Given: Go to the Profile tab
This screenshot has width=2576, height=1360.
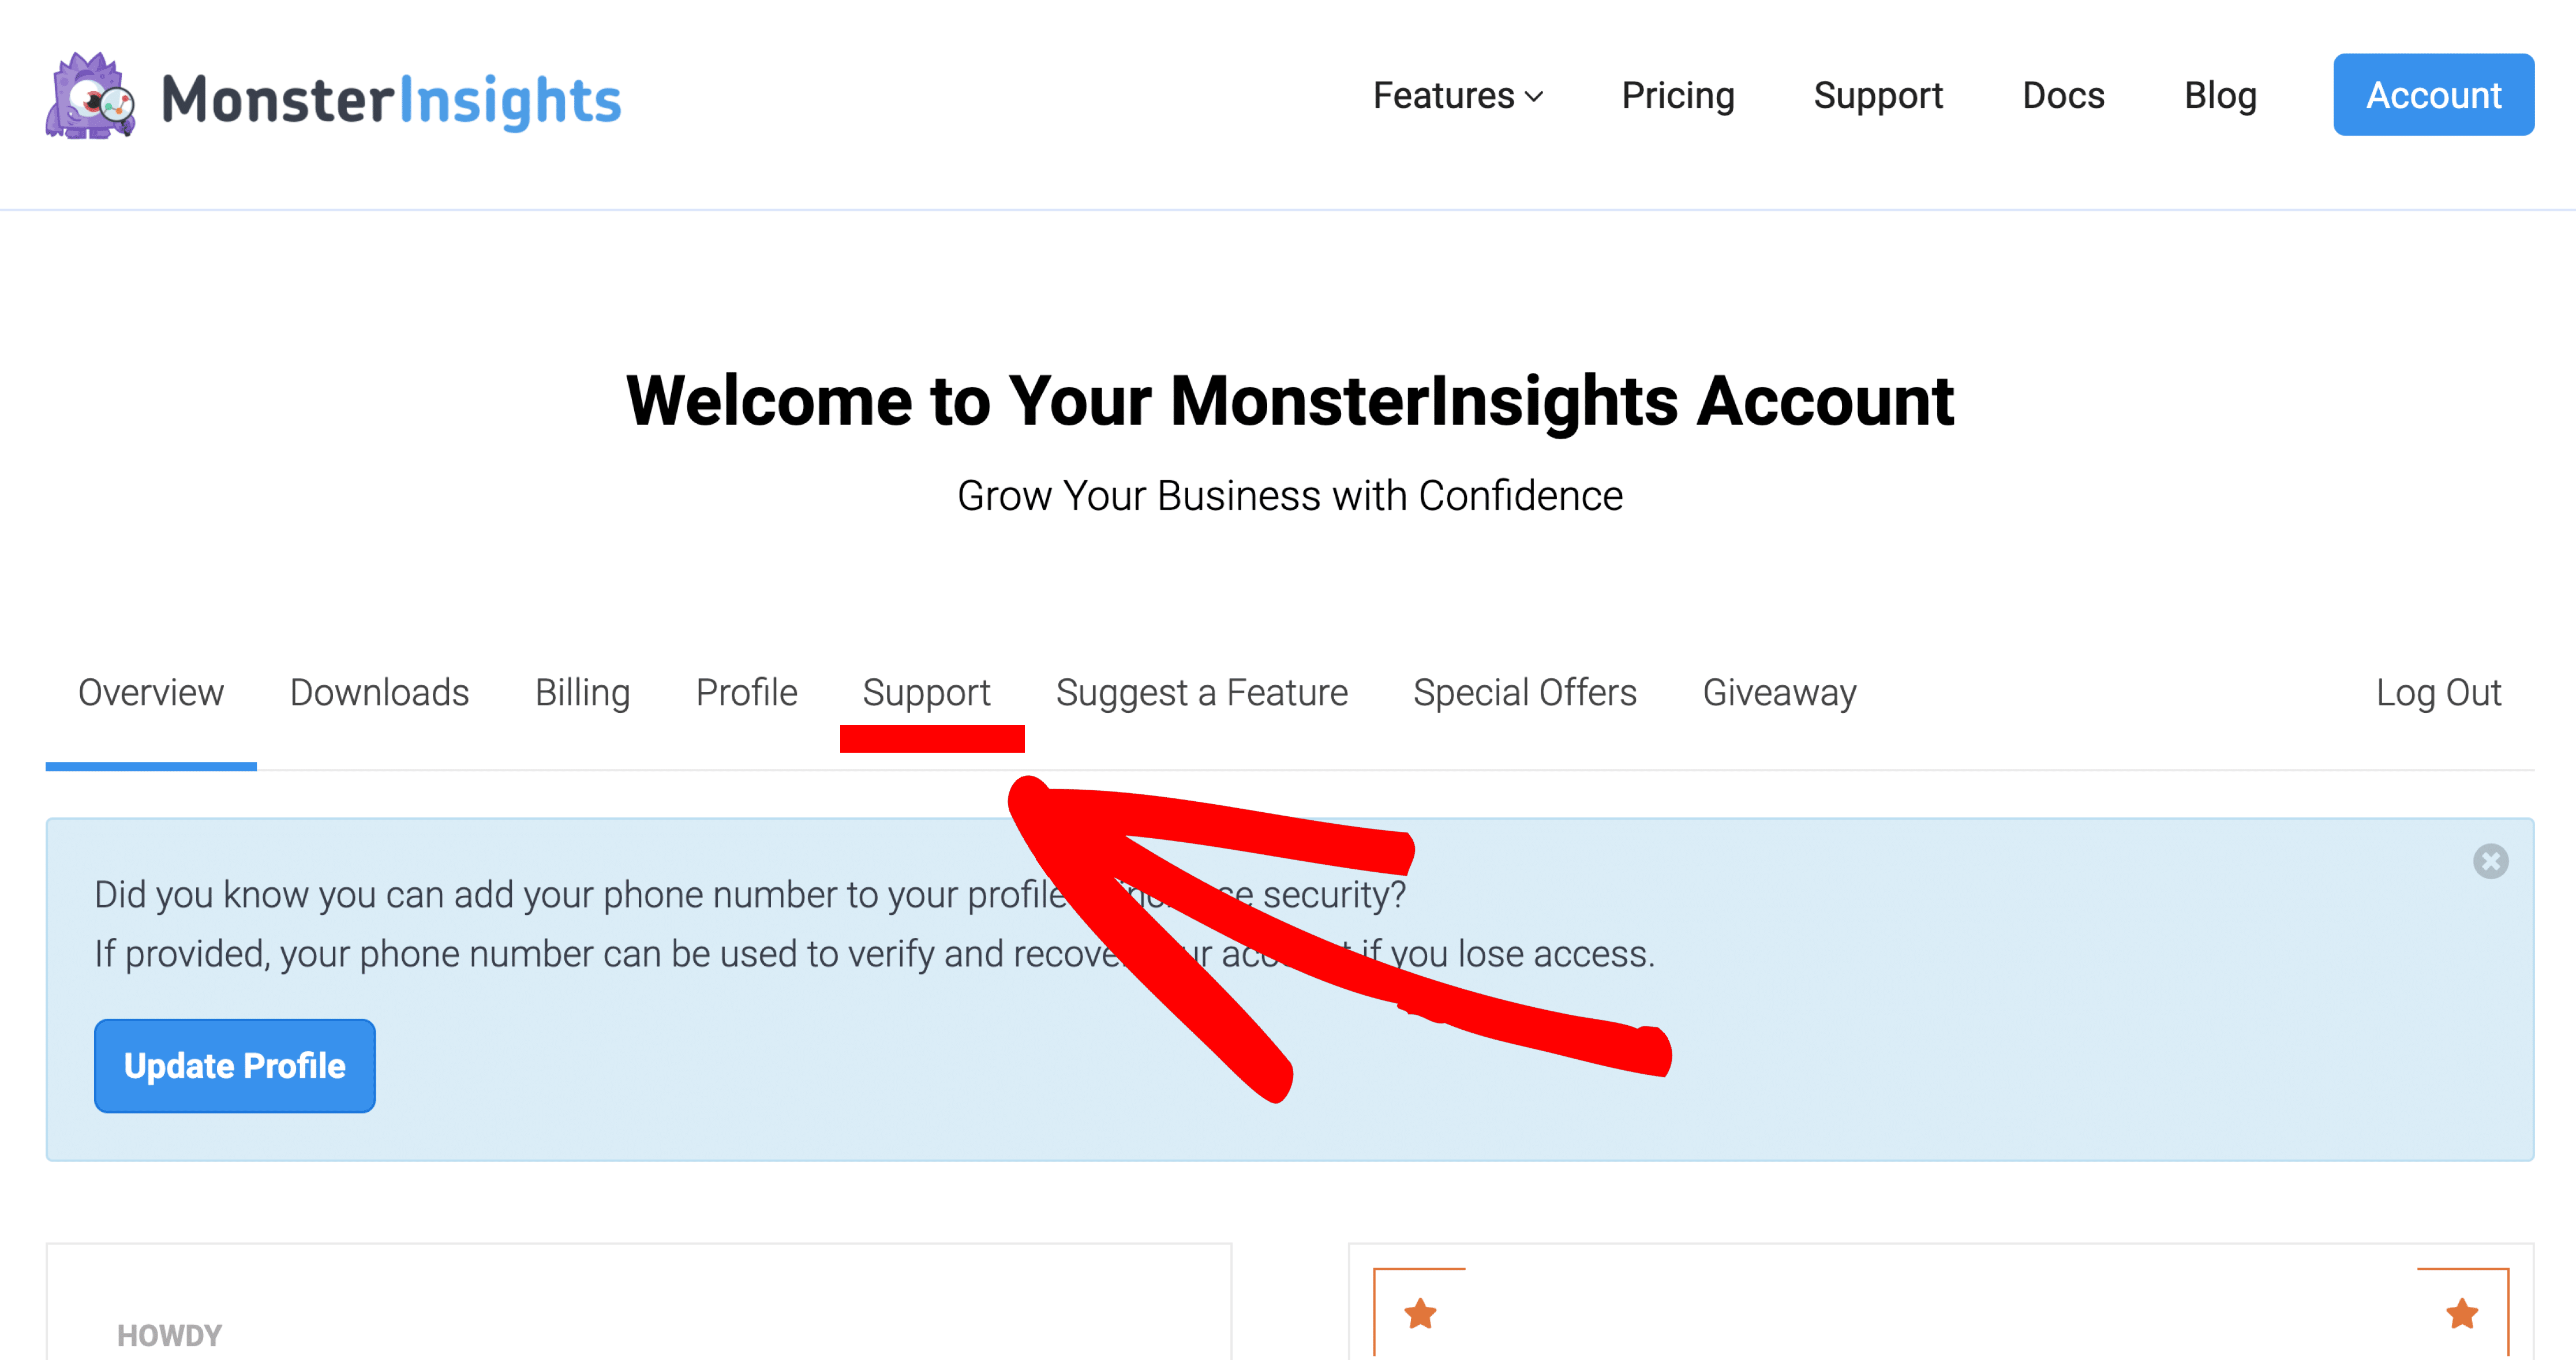Looking at the screenshot, I should point(746,693).
